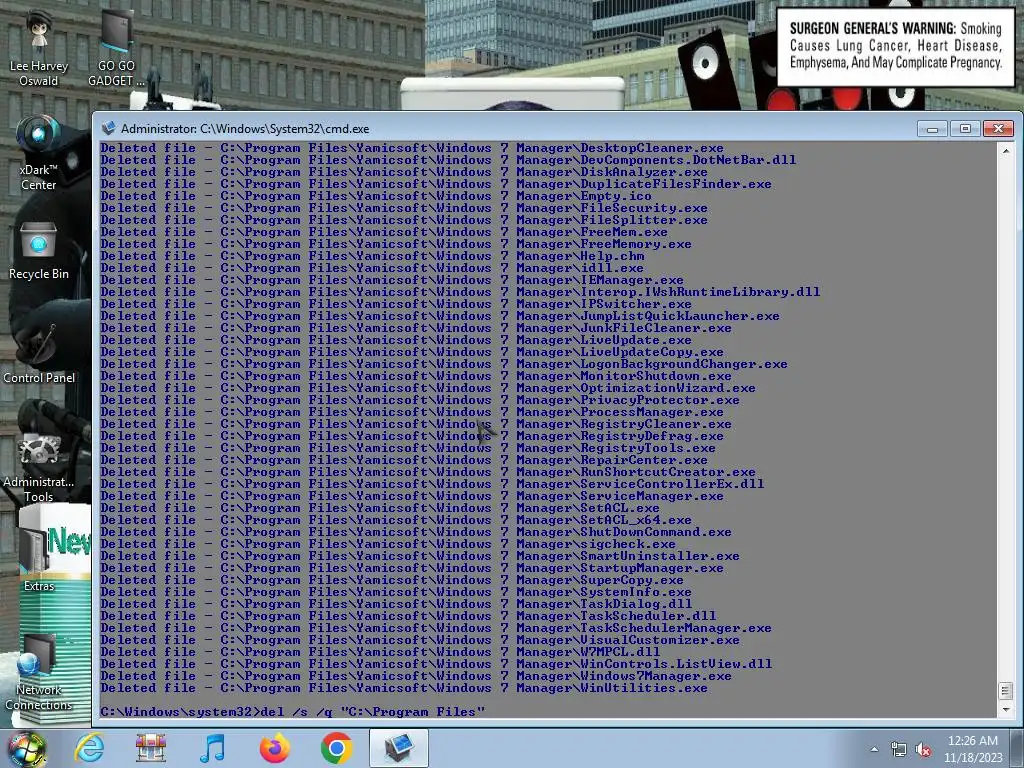
Task: Select the active cmd.exe taskbar button
Action: click(398, 748)
